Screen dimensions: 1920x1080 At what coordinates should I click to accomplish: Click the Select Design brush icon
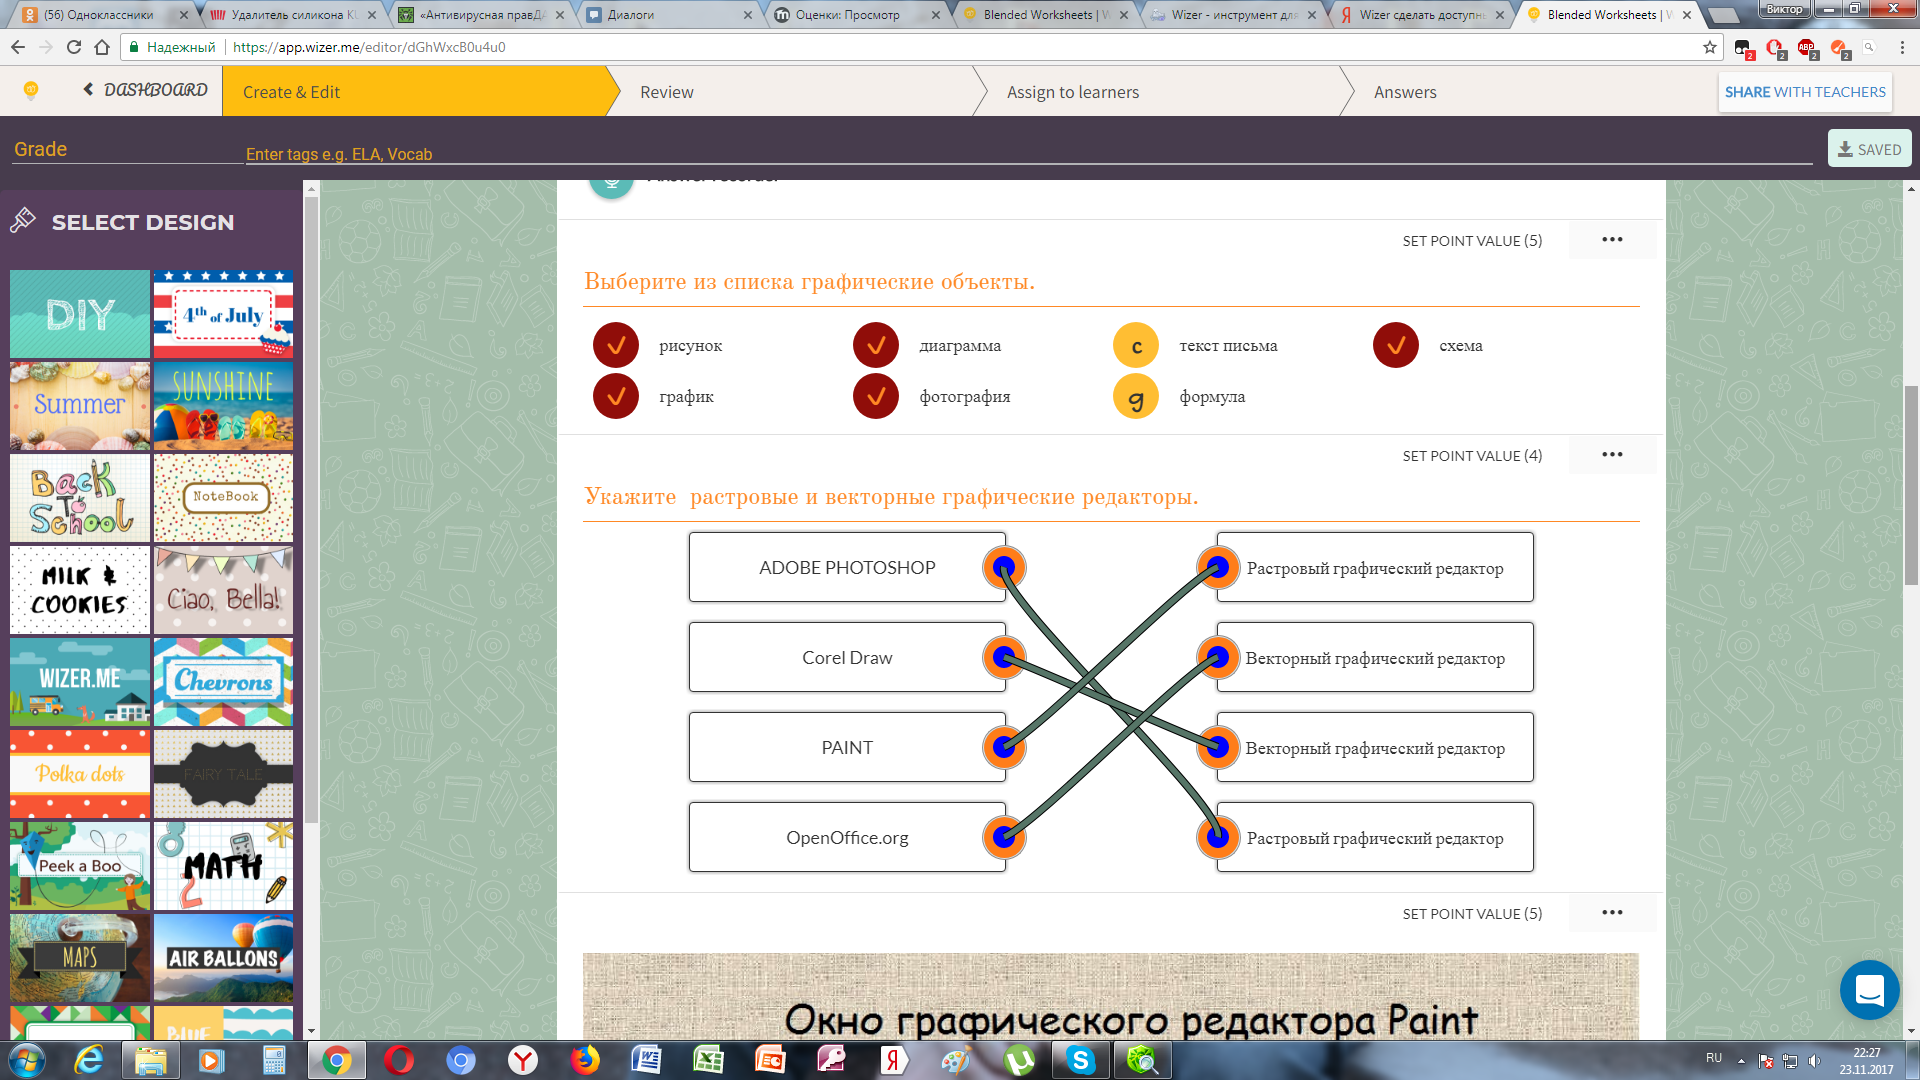(x=23, y=221)
